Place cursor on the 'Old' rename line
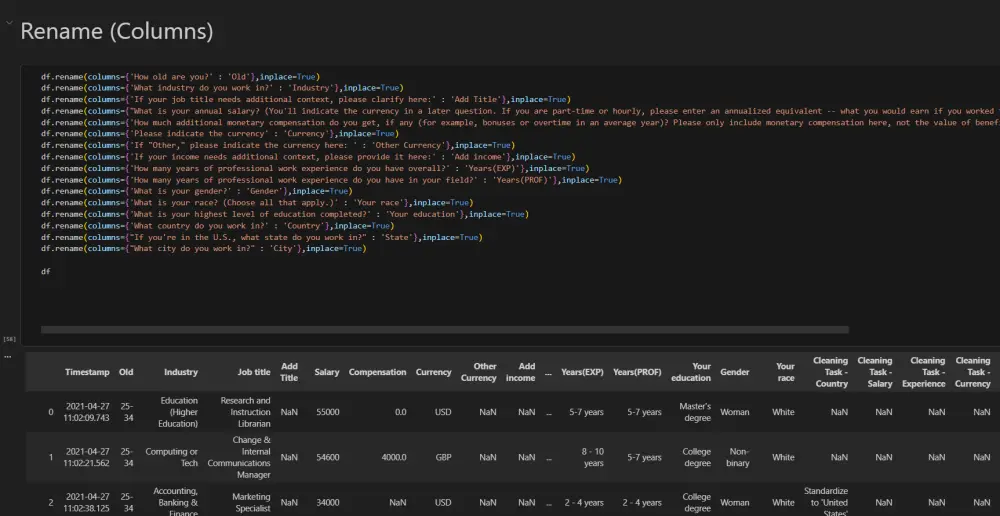1000x516 pixels. 180,77
